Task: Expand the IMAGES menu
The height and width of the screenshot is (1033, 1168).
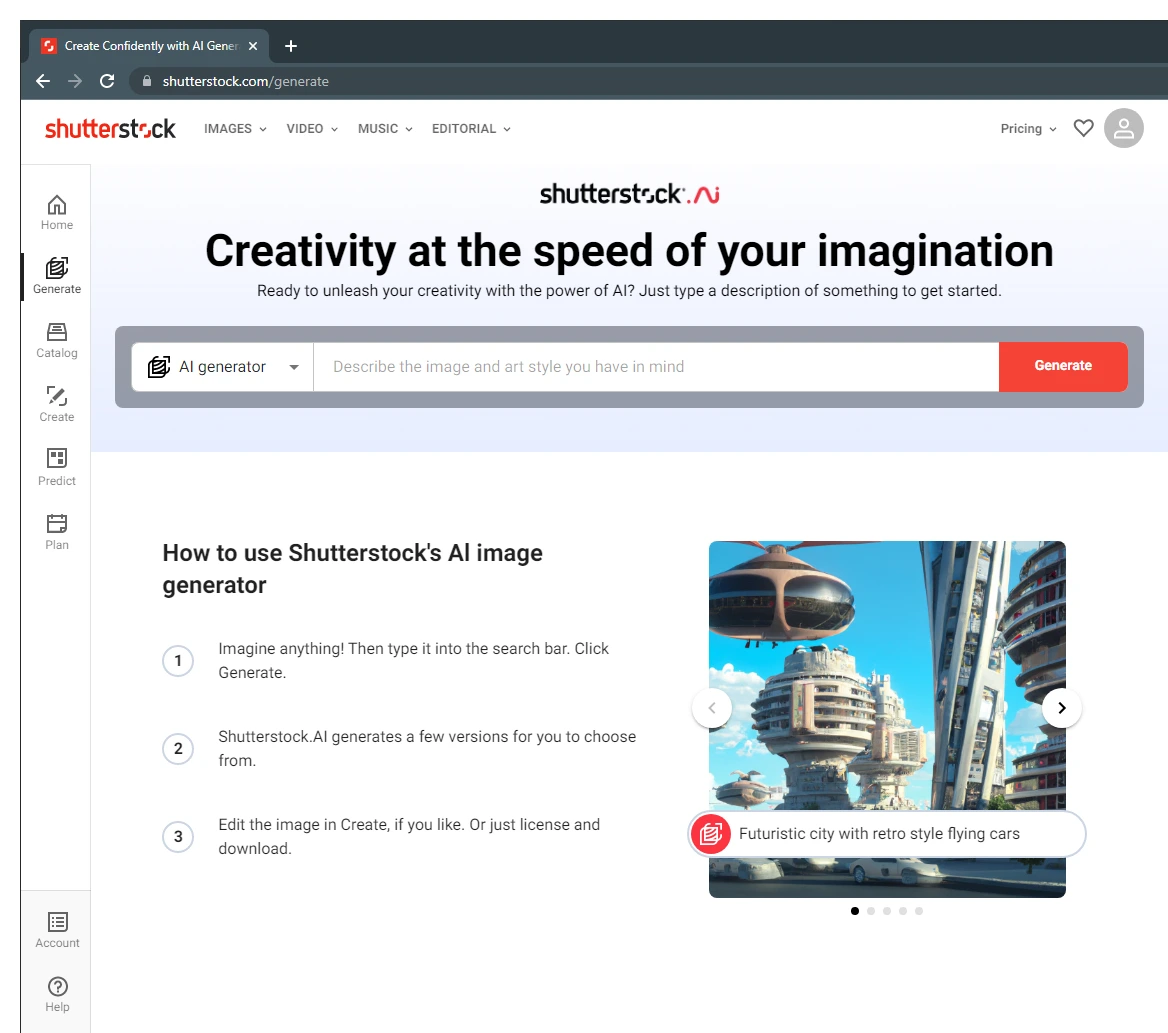Action: [235, 129]
